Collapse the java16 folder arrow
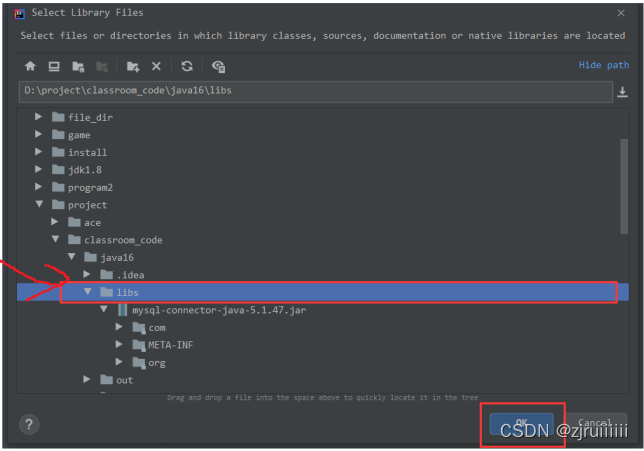 (x=72, y=257)
